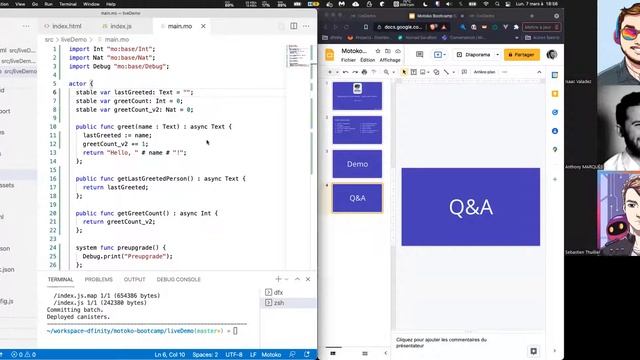Select the Demo slide thumbnail
The width and height of the screenshot is (640, 360).
[x=357, y=164]
